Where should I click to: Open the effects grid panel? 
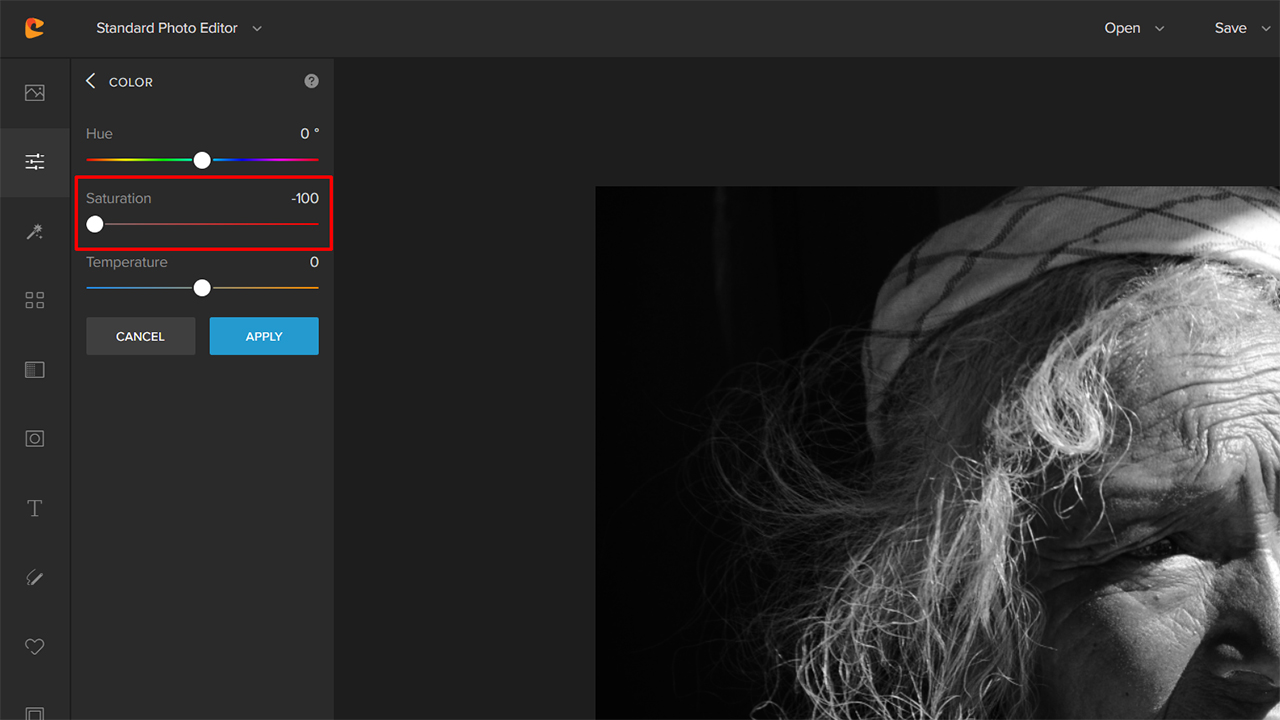34,299
